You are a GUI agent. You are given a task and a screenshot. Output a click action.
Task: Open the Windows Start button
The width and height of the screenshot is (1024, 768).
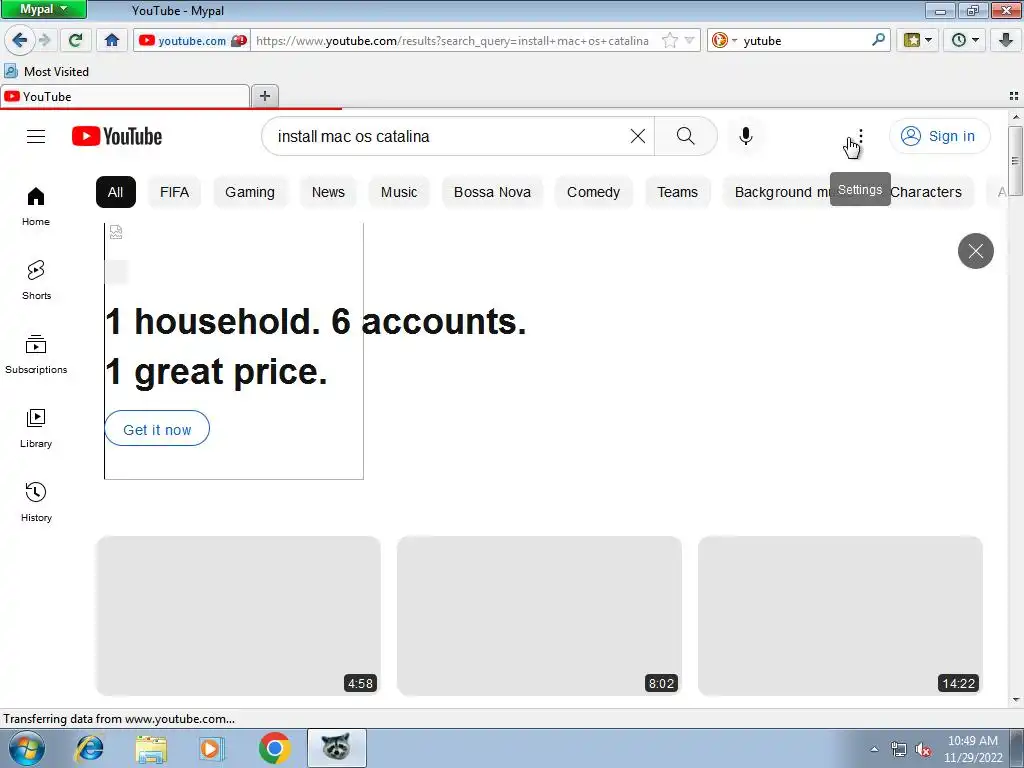click(27, 748)
